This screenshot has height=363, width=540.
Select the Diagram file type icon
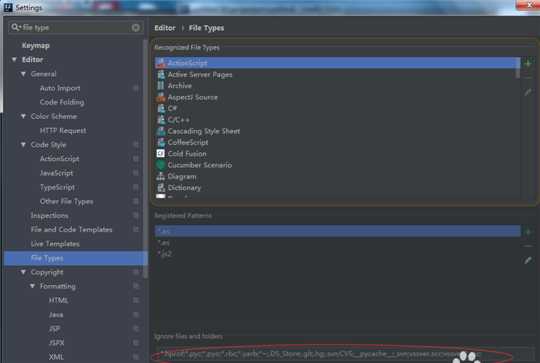click(161, 176)
